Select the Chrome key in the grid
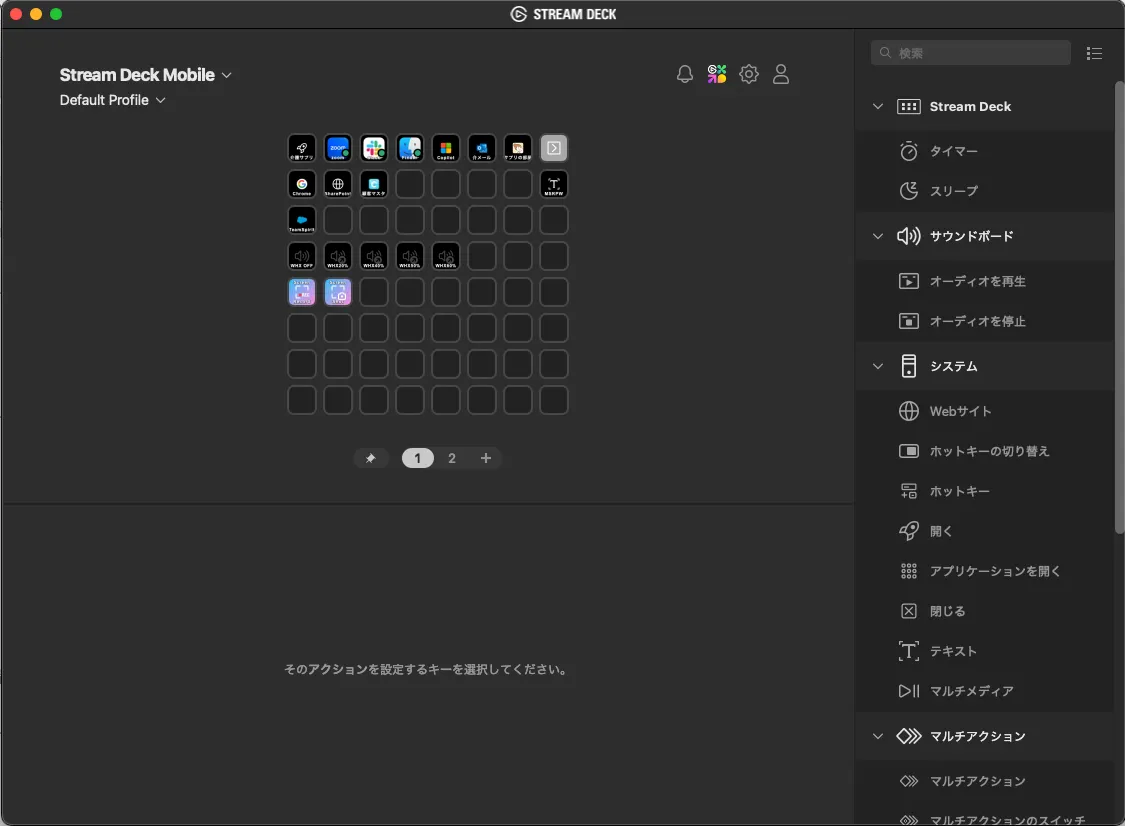 301,184
